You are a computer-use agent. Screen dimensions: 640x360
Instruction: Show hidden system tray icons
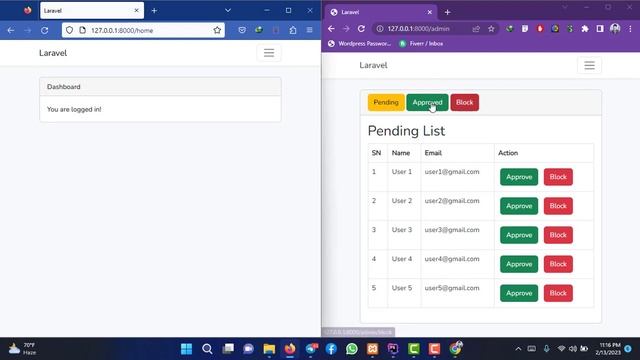(x=518, y=349)
